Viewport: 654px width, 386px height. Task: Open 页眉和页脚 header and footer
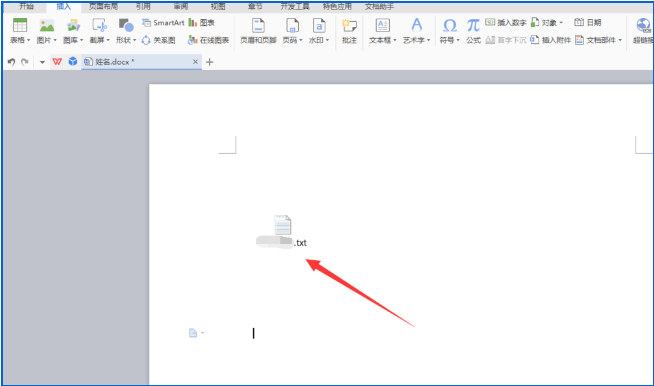click(x=258, y=31)
